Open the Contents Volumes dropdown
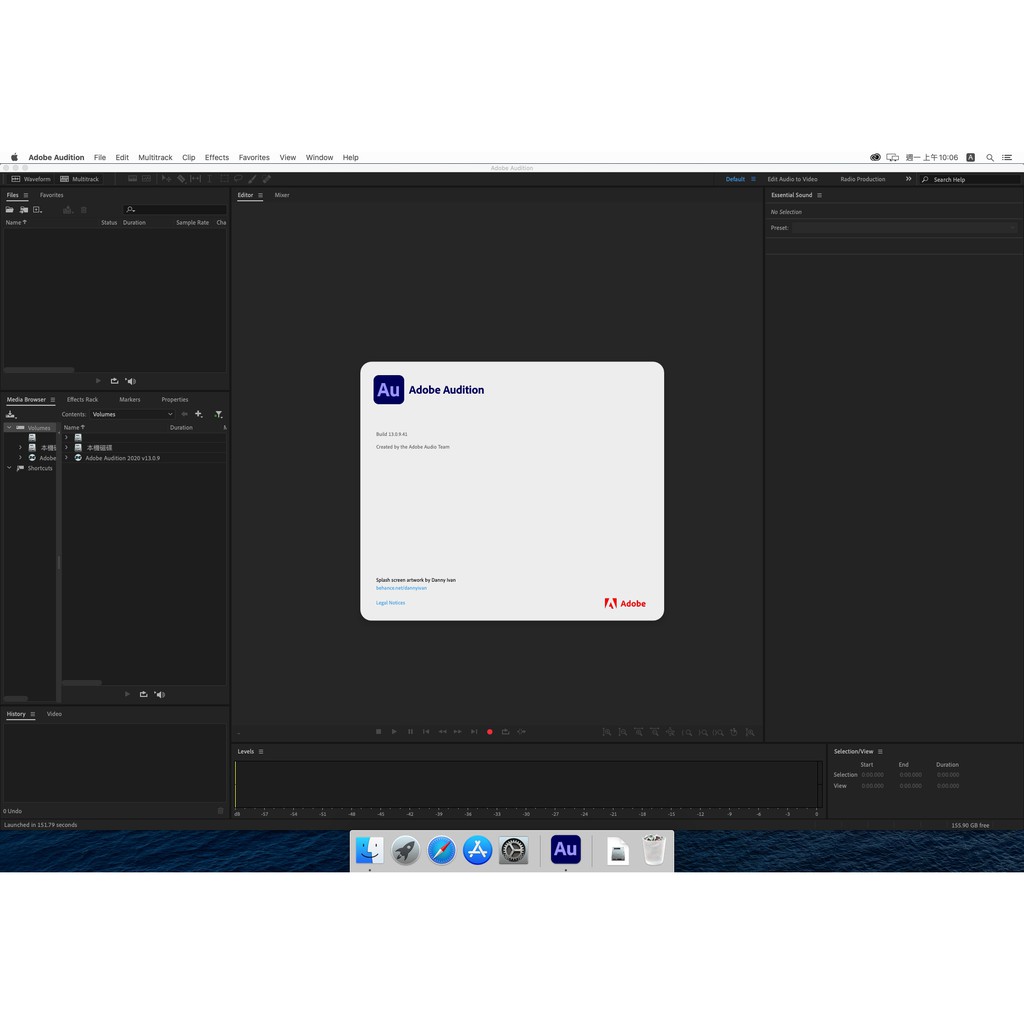Viewport: 1024px width, 1024px height. (133, 415)
